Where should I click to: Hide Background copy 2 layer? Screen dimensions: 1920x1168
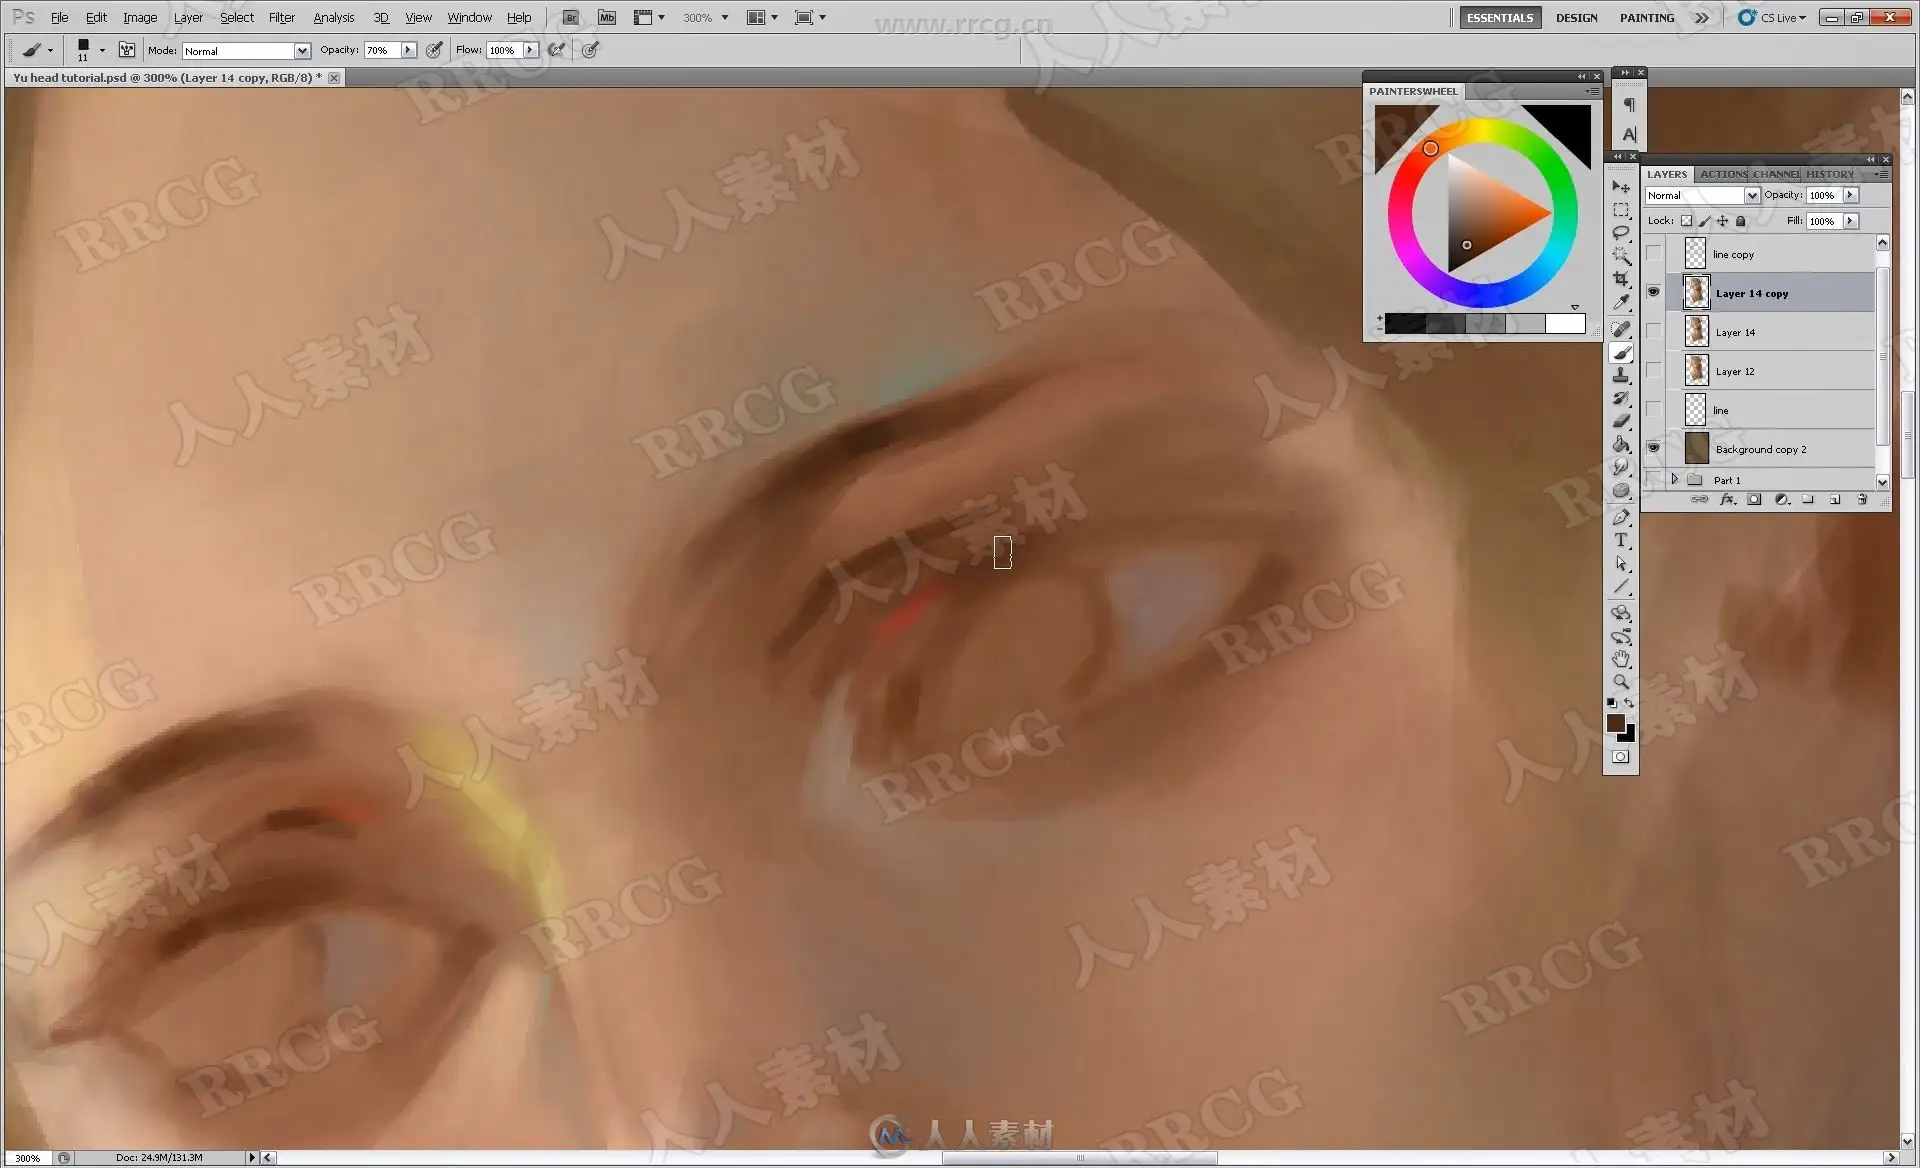(1653, 448)
